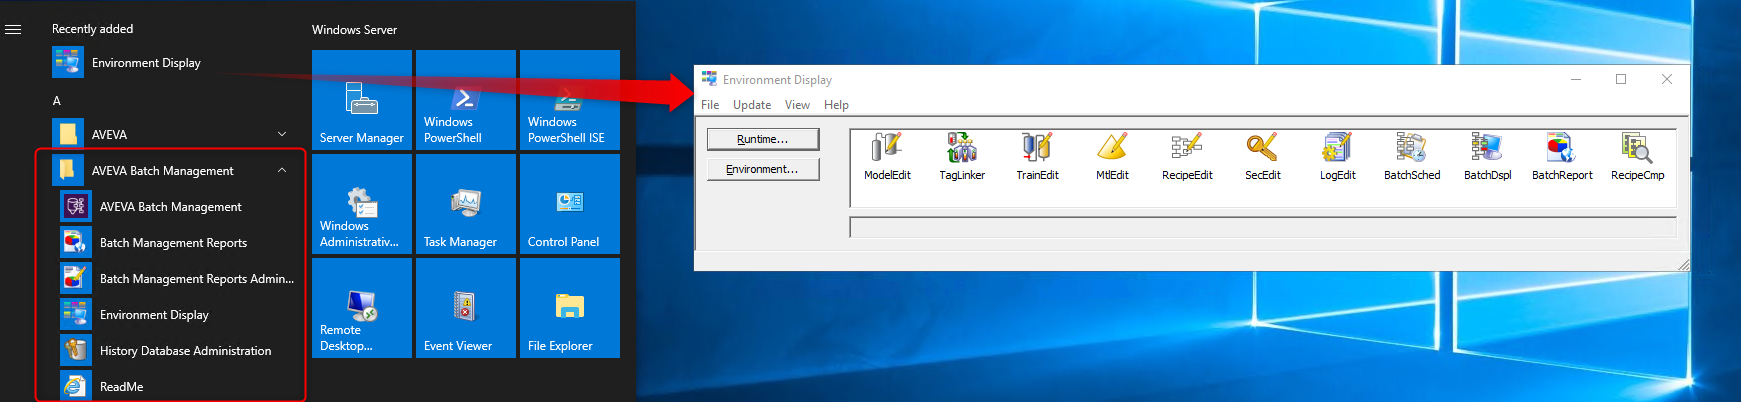This screenshot has width=1741, height=402.
Task: Launch the Remote Desktop tile
Action: (362, 308)
